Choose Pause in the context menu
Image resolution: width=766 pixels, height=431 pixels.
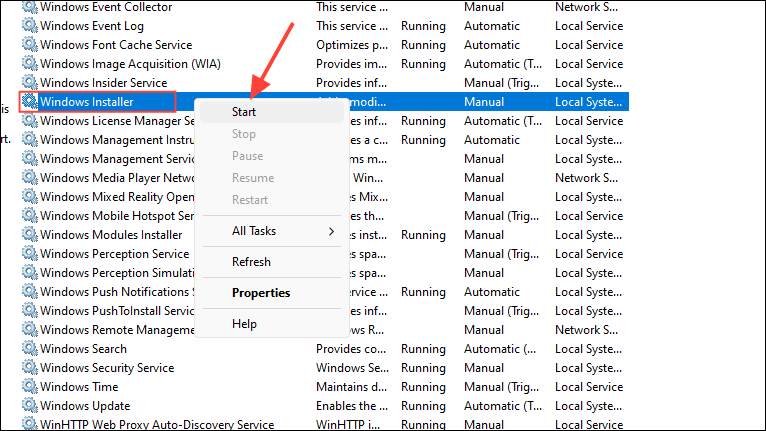(x=272, y=156)
